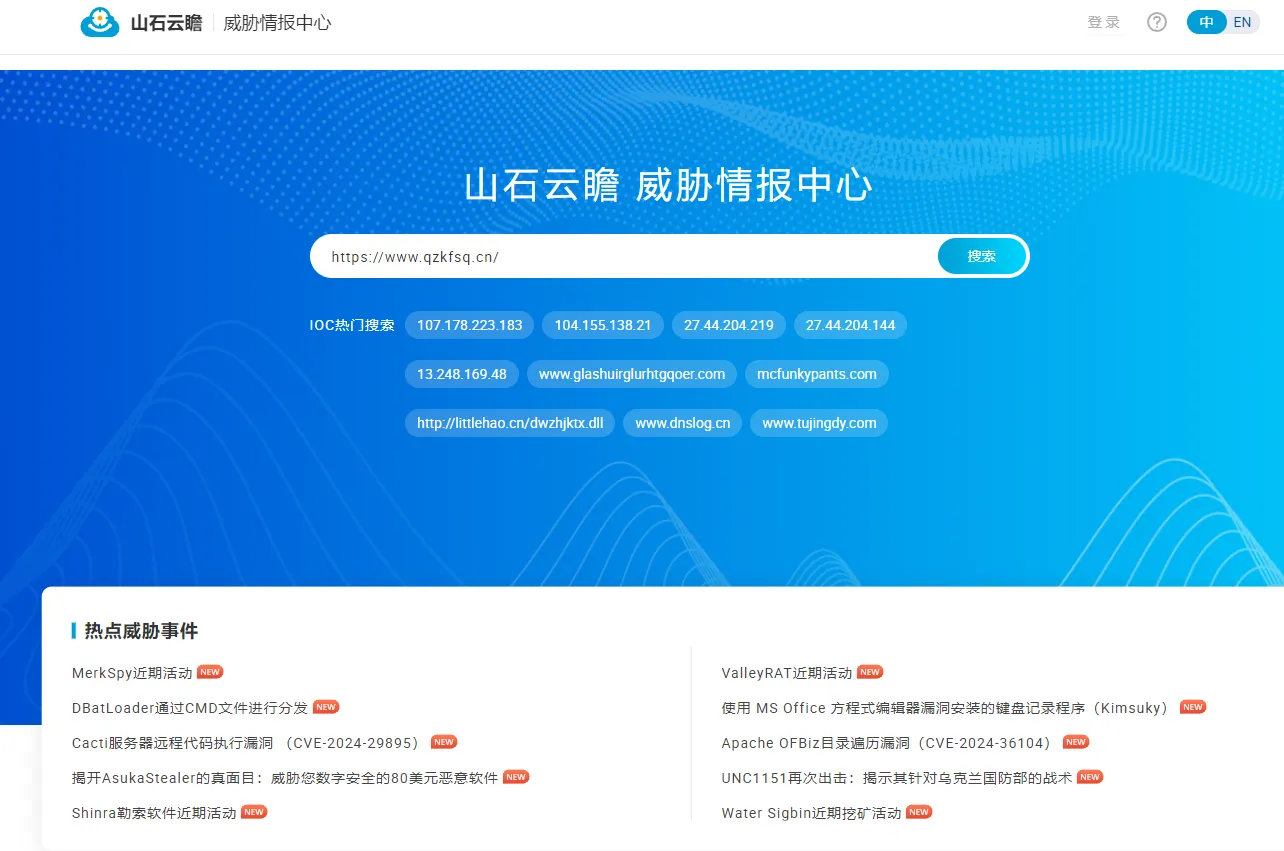Open UNC1151再次出击 event
This screenshot has width=1284, height=851.
click(897, 777)
